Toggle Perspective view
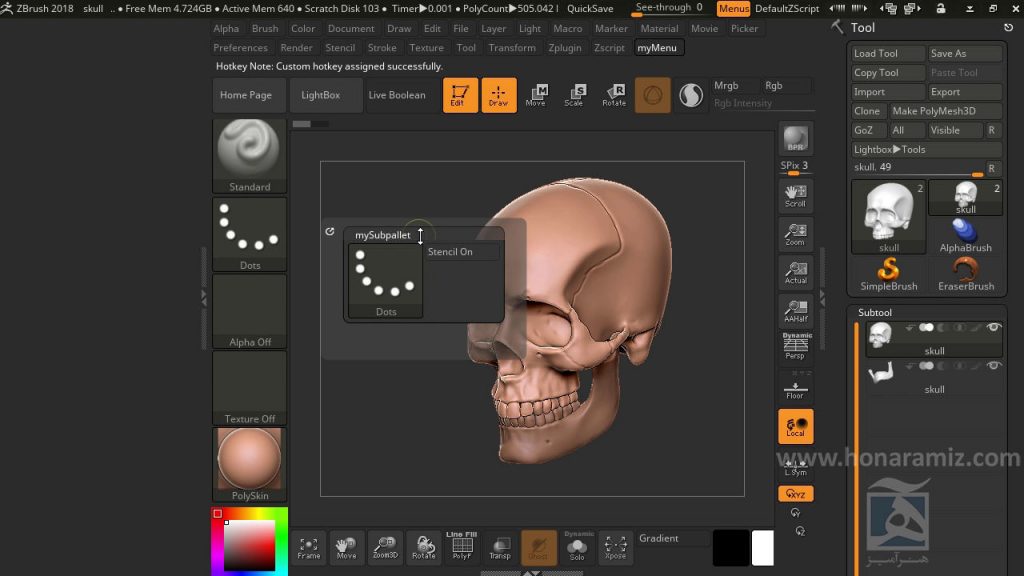This screenshot has width=1024, height=576. tap(795, 346)
